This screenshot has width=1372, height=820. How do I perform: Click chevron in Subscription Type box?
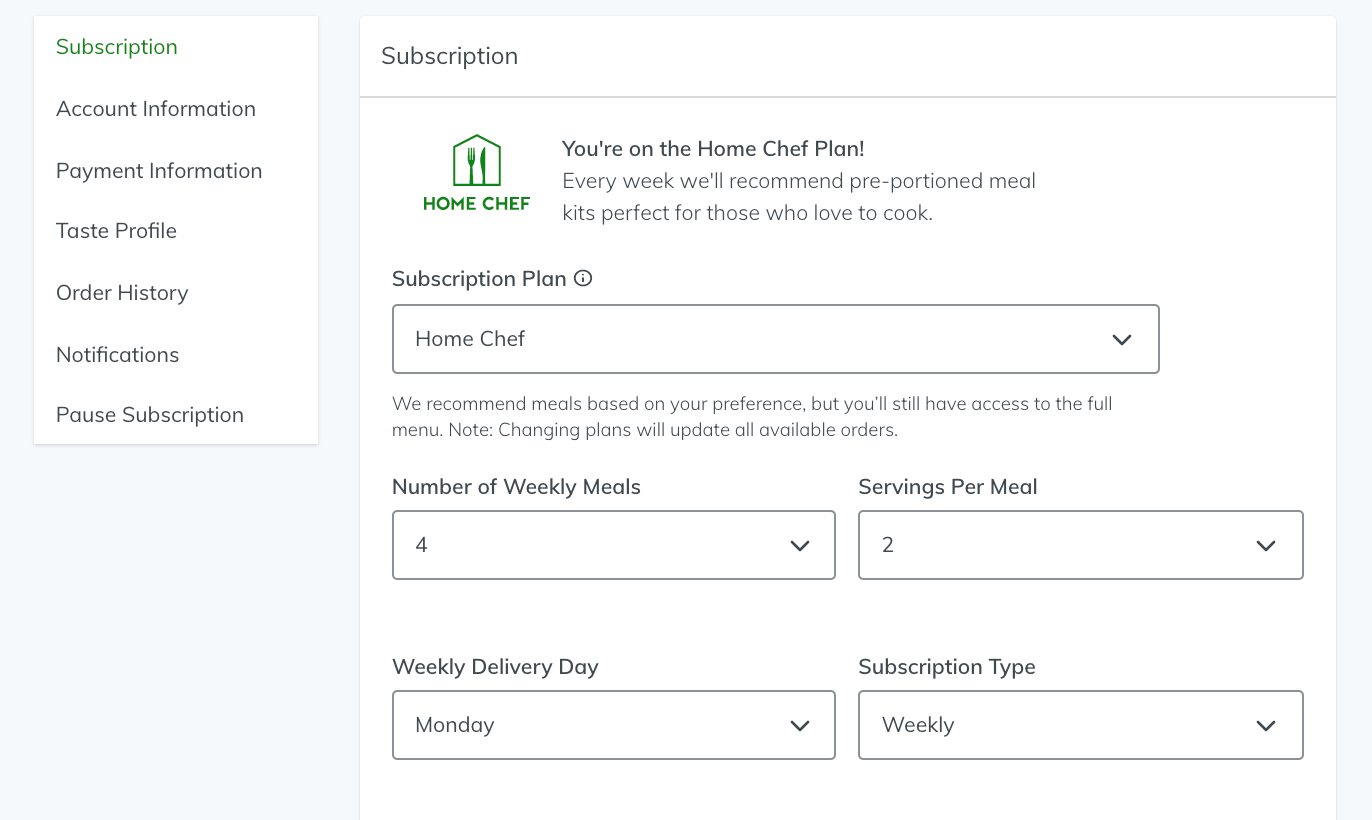point(1266,726)
